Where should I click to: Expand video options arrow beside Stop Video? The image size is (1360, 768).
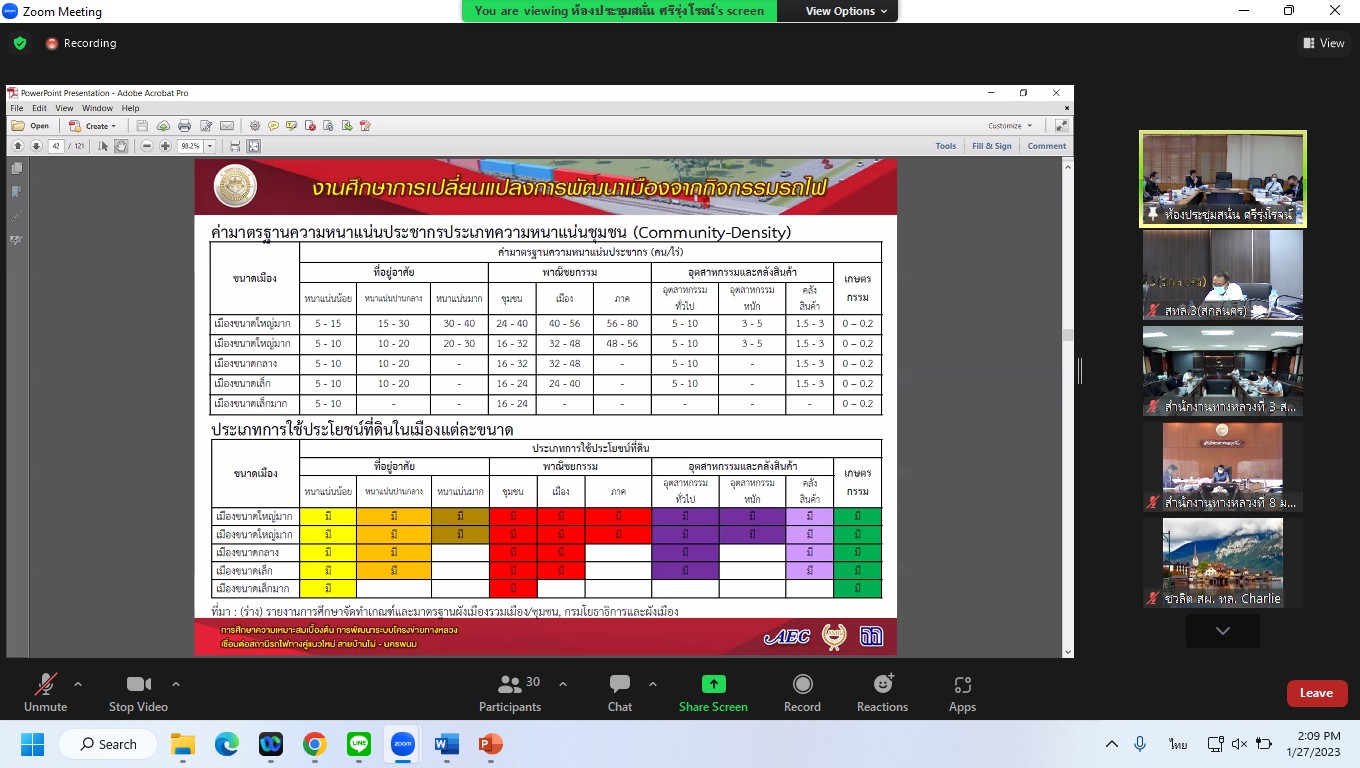point(176,684)
